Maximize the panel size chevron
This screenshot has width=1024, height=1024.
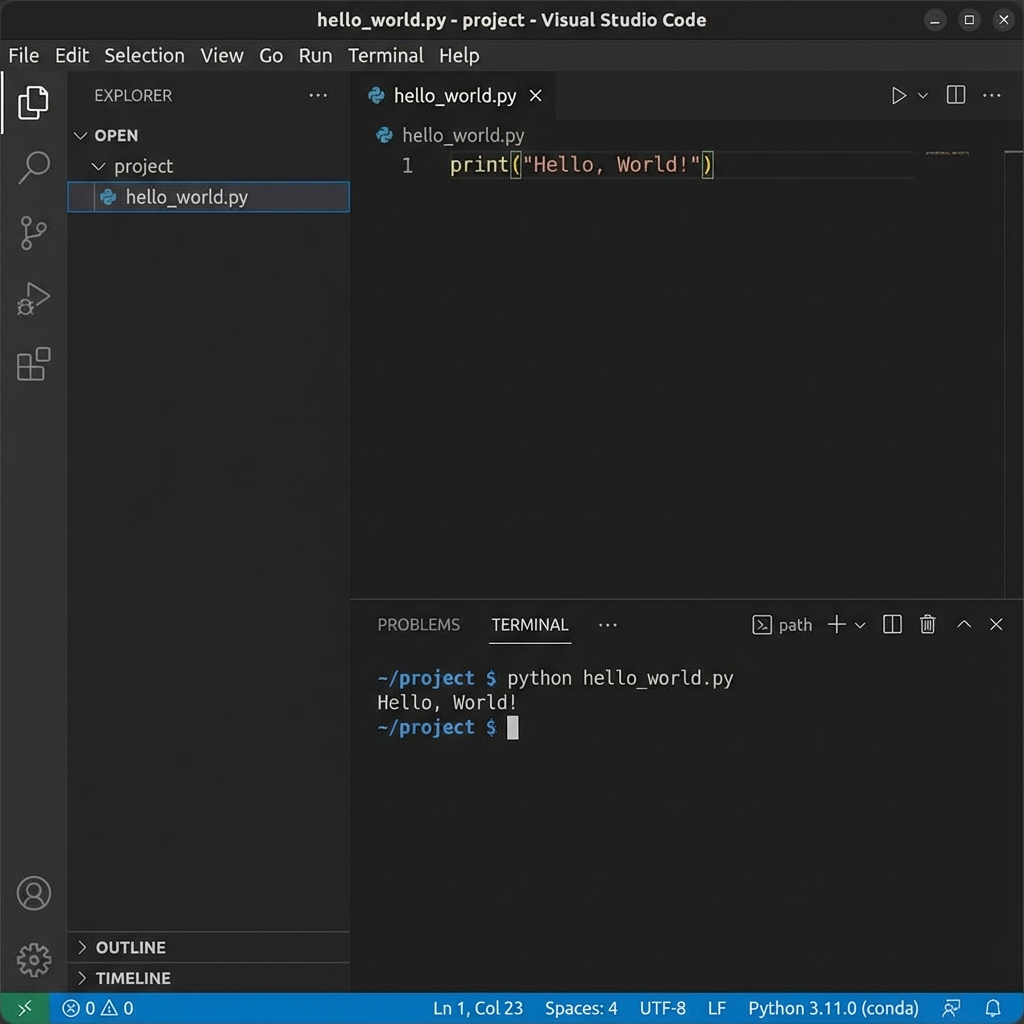tap(964, 624)
